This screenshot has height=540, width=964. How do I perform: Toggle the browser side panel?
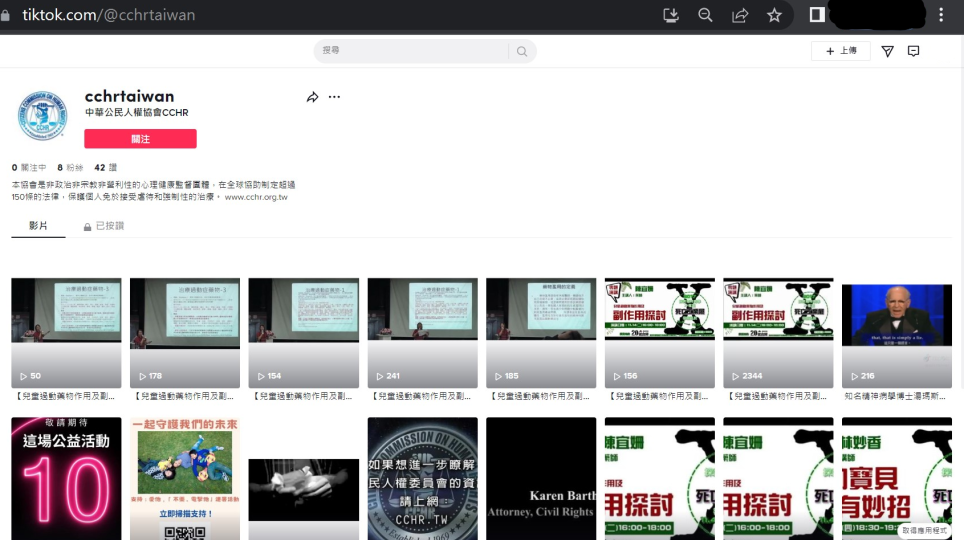[x=817, y=15]
